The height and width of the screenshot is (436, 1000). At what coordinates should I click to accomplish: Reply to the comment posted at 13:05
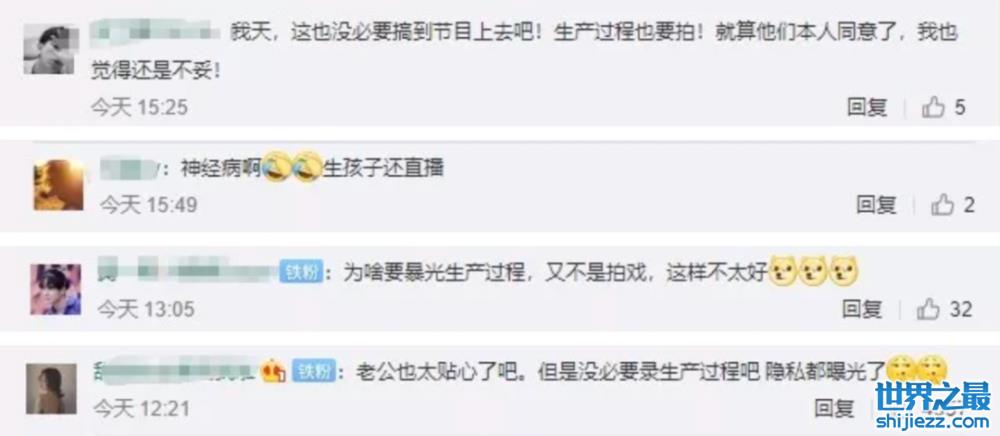pyautogui.click(x=862, y=310)
